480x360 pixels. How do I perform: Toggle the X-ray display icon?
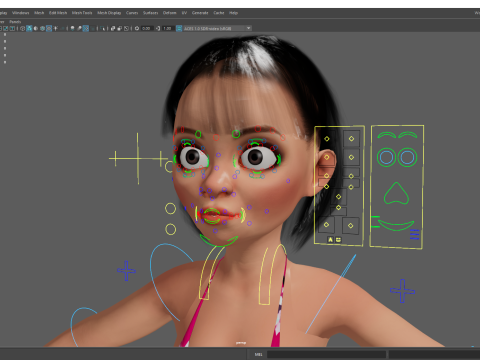(113, 28)
